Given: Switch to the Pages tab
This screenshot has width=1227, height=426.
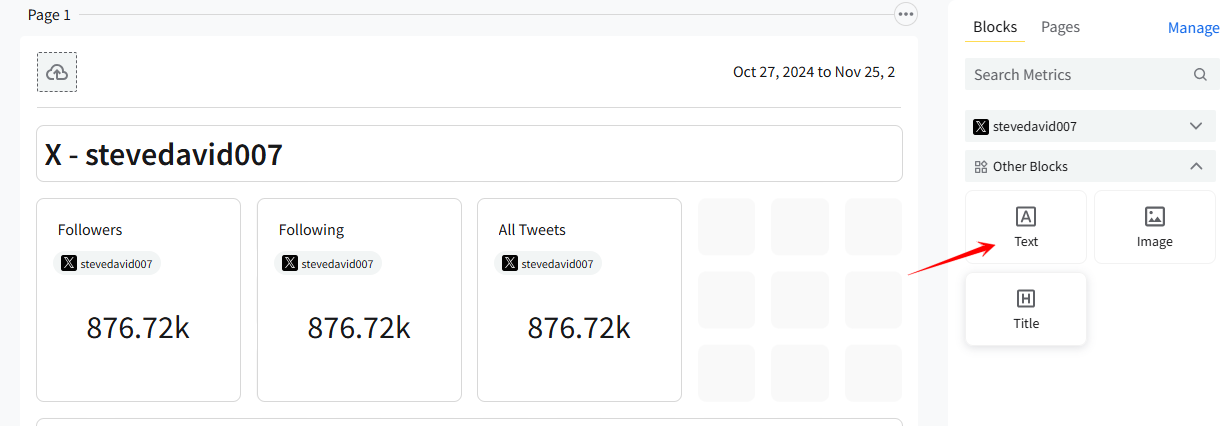Looking at the screenshot, I should (x=1060, y=27).
